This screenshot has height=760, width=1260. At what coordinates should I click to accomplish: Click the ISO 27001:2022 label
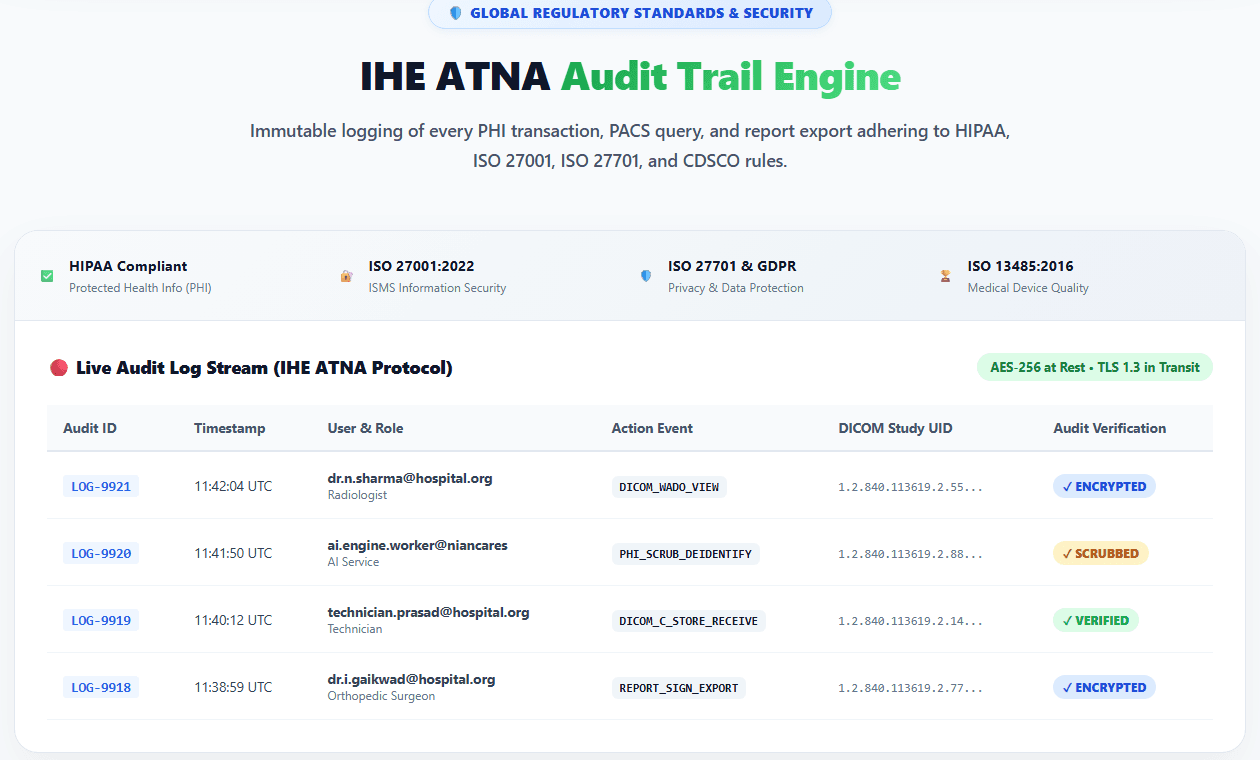tap(421, 266)
